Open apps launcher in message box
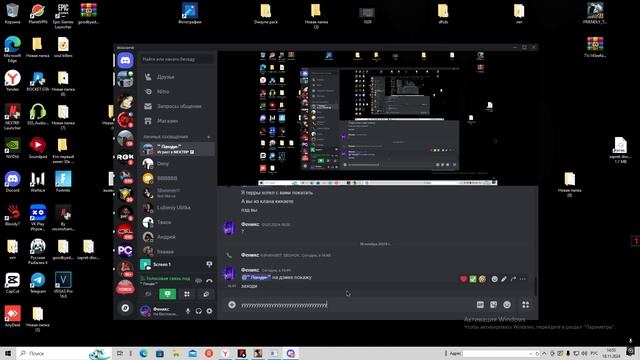This screenshot has height=360, width=640. click(x=526, y=305)
